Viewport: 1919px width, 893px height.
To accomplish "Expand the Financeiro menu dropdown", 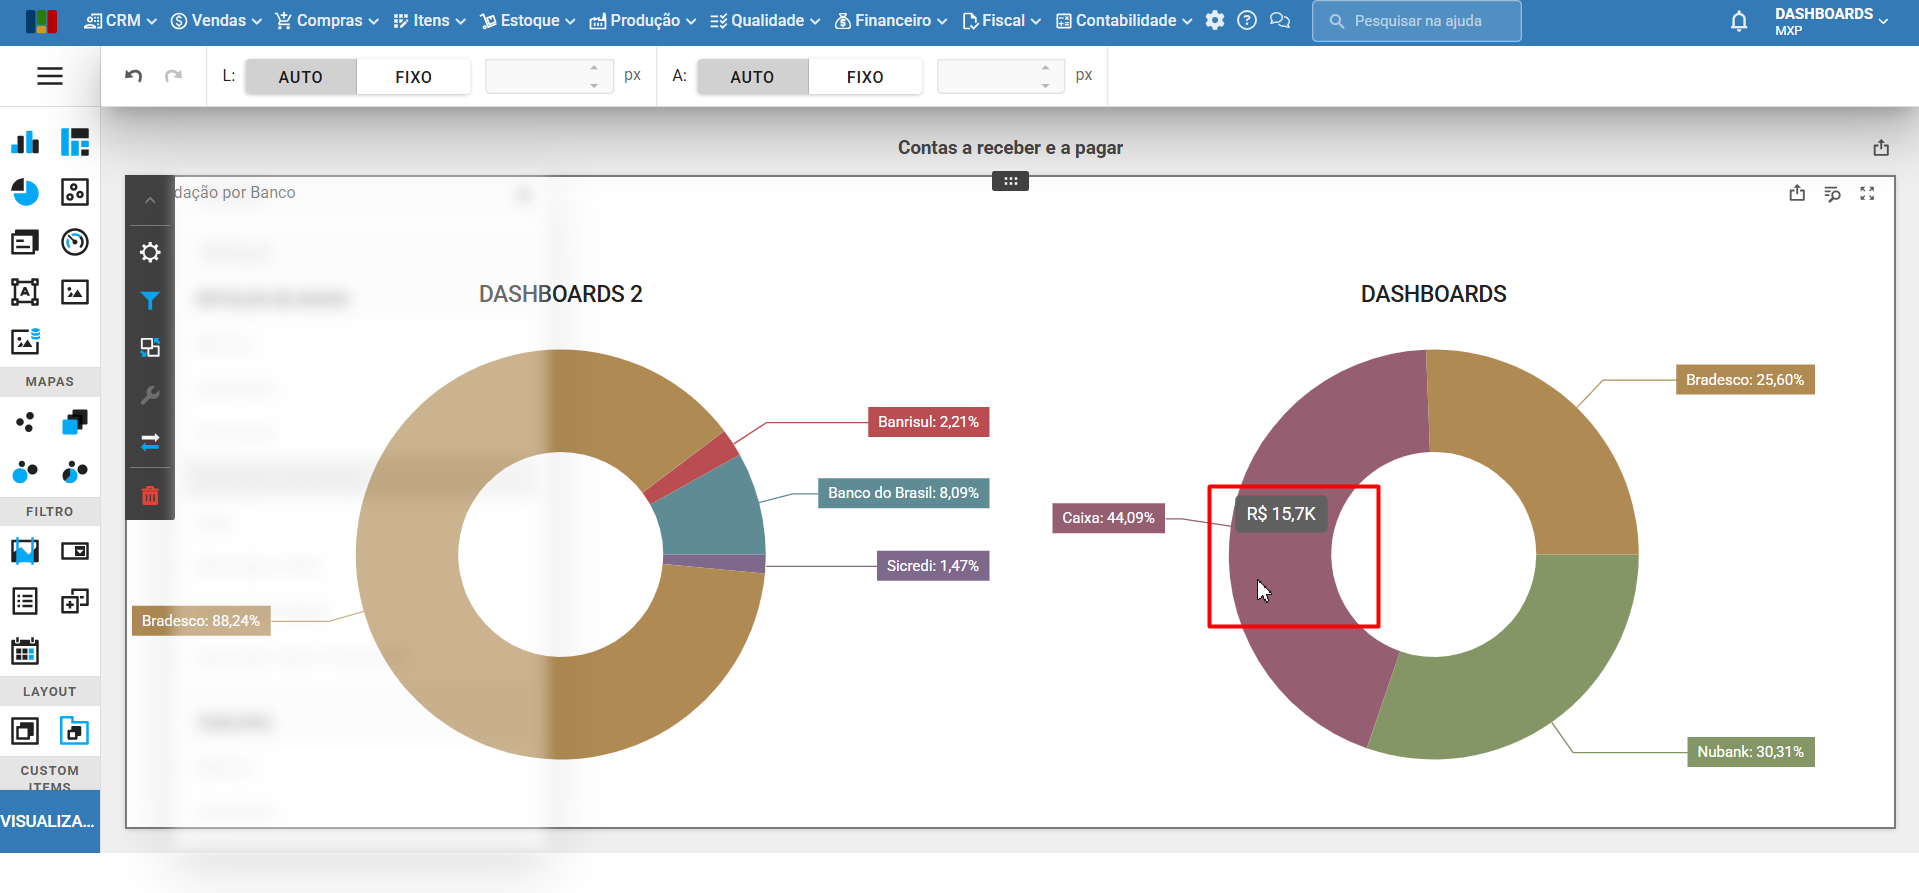I will [x=891, y=21].
